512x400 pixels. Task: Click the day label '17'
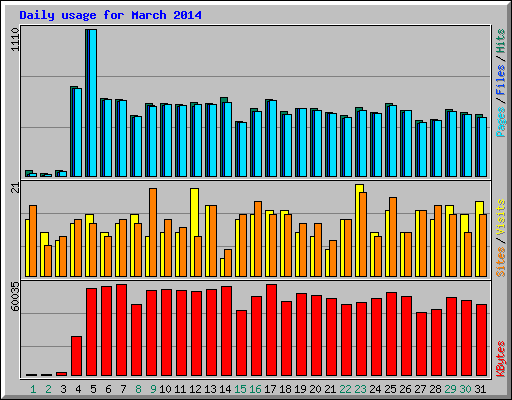click(270, 389)
